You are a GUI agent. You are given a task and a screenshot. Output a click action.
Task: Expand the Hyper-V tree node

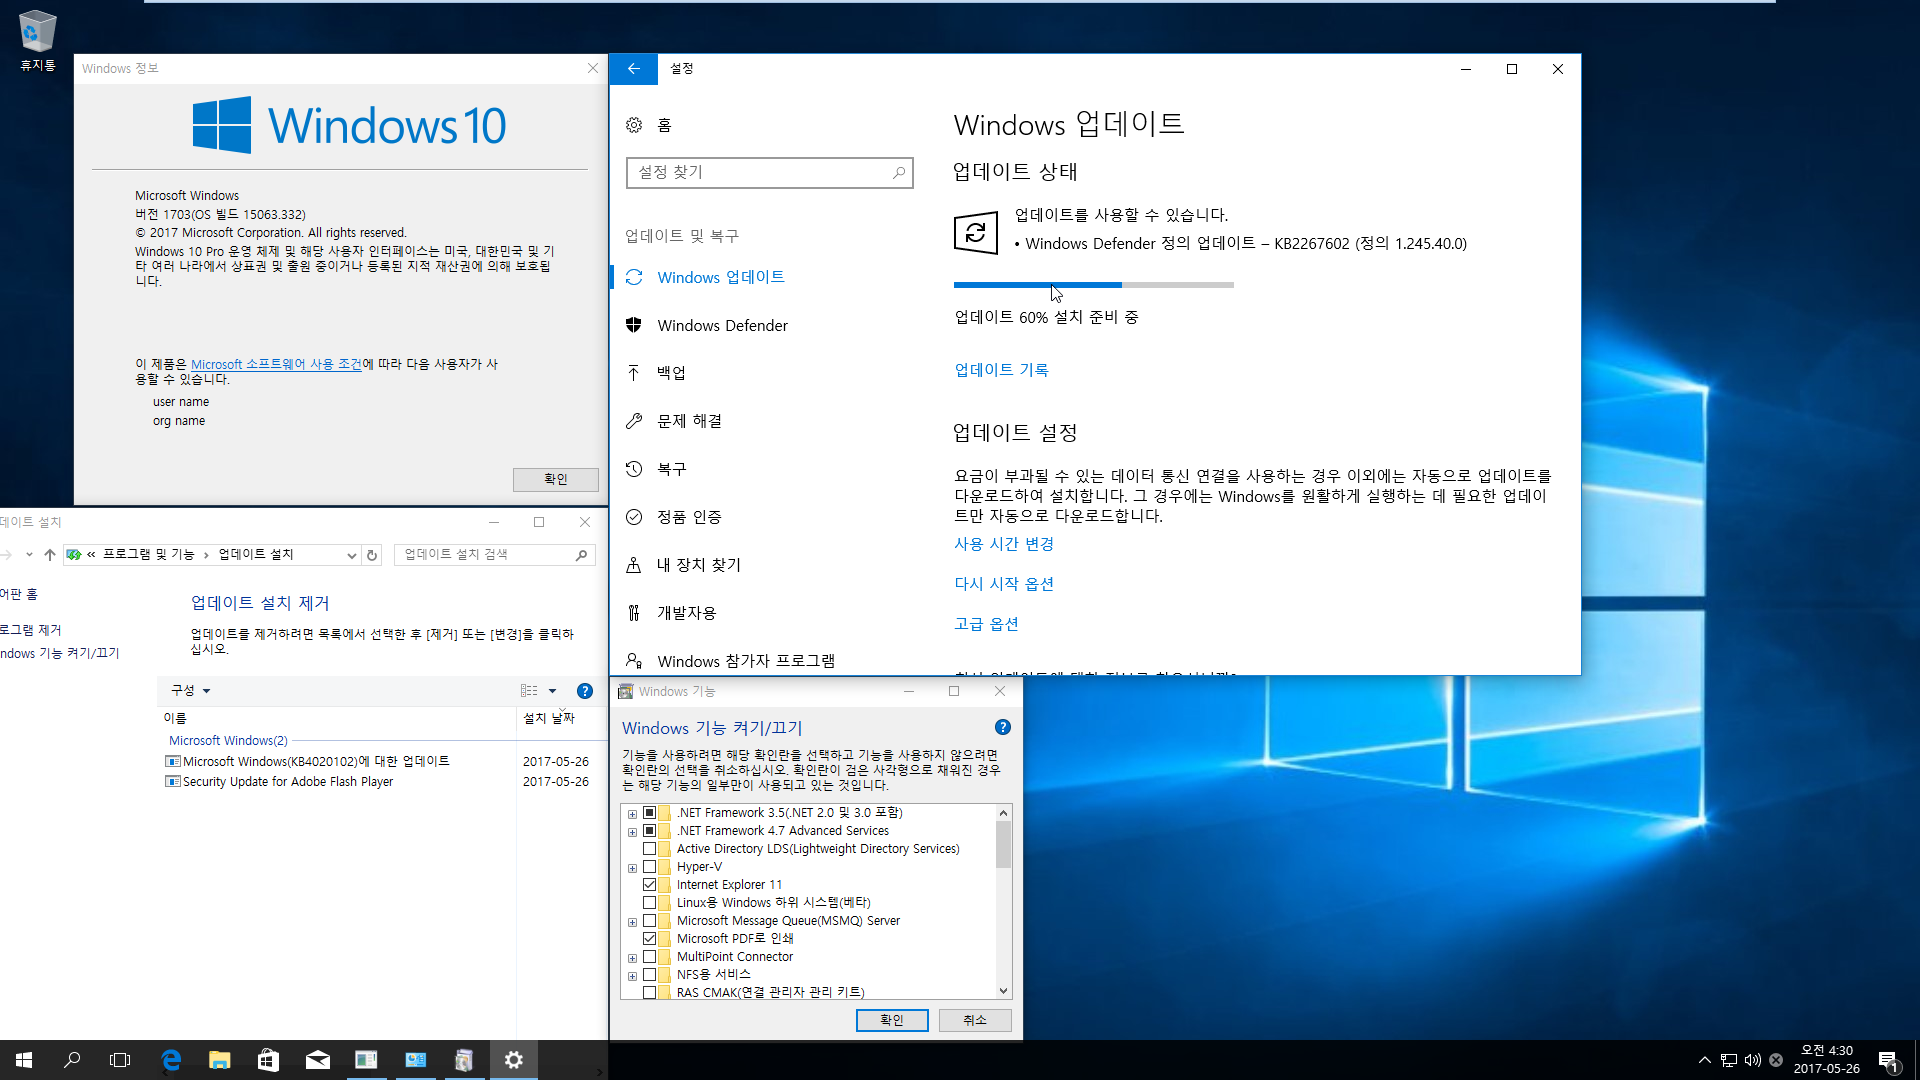coord(632,868)
